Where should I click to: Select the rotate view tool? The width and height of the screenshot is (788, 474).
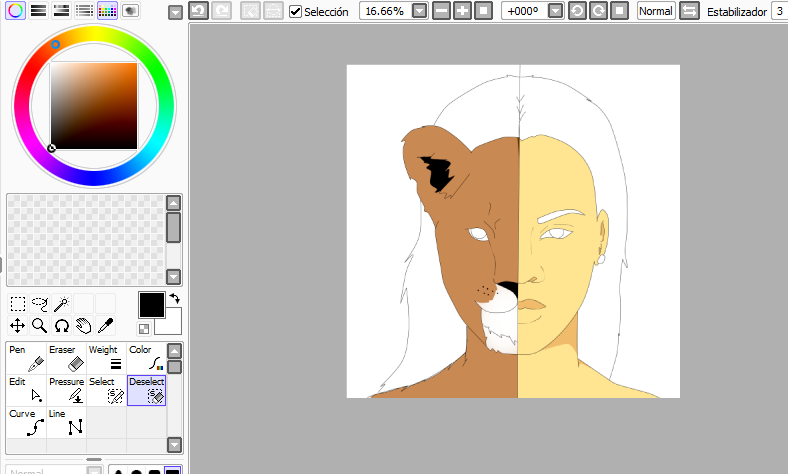tap(62, 326)
